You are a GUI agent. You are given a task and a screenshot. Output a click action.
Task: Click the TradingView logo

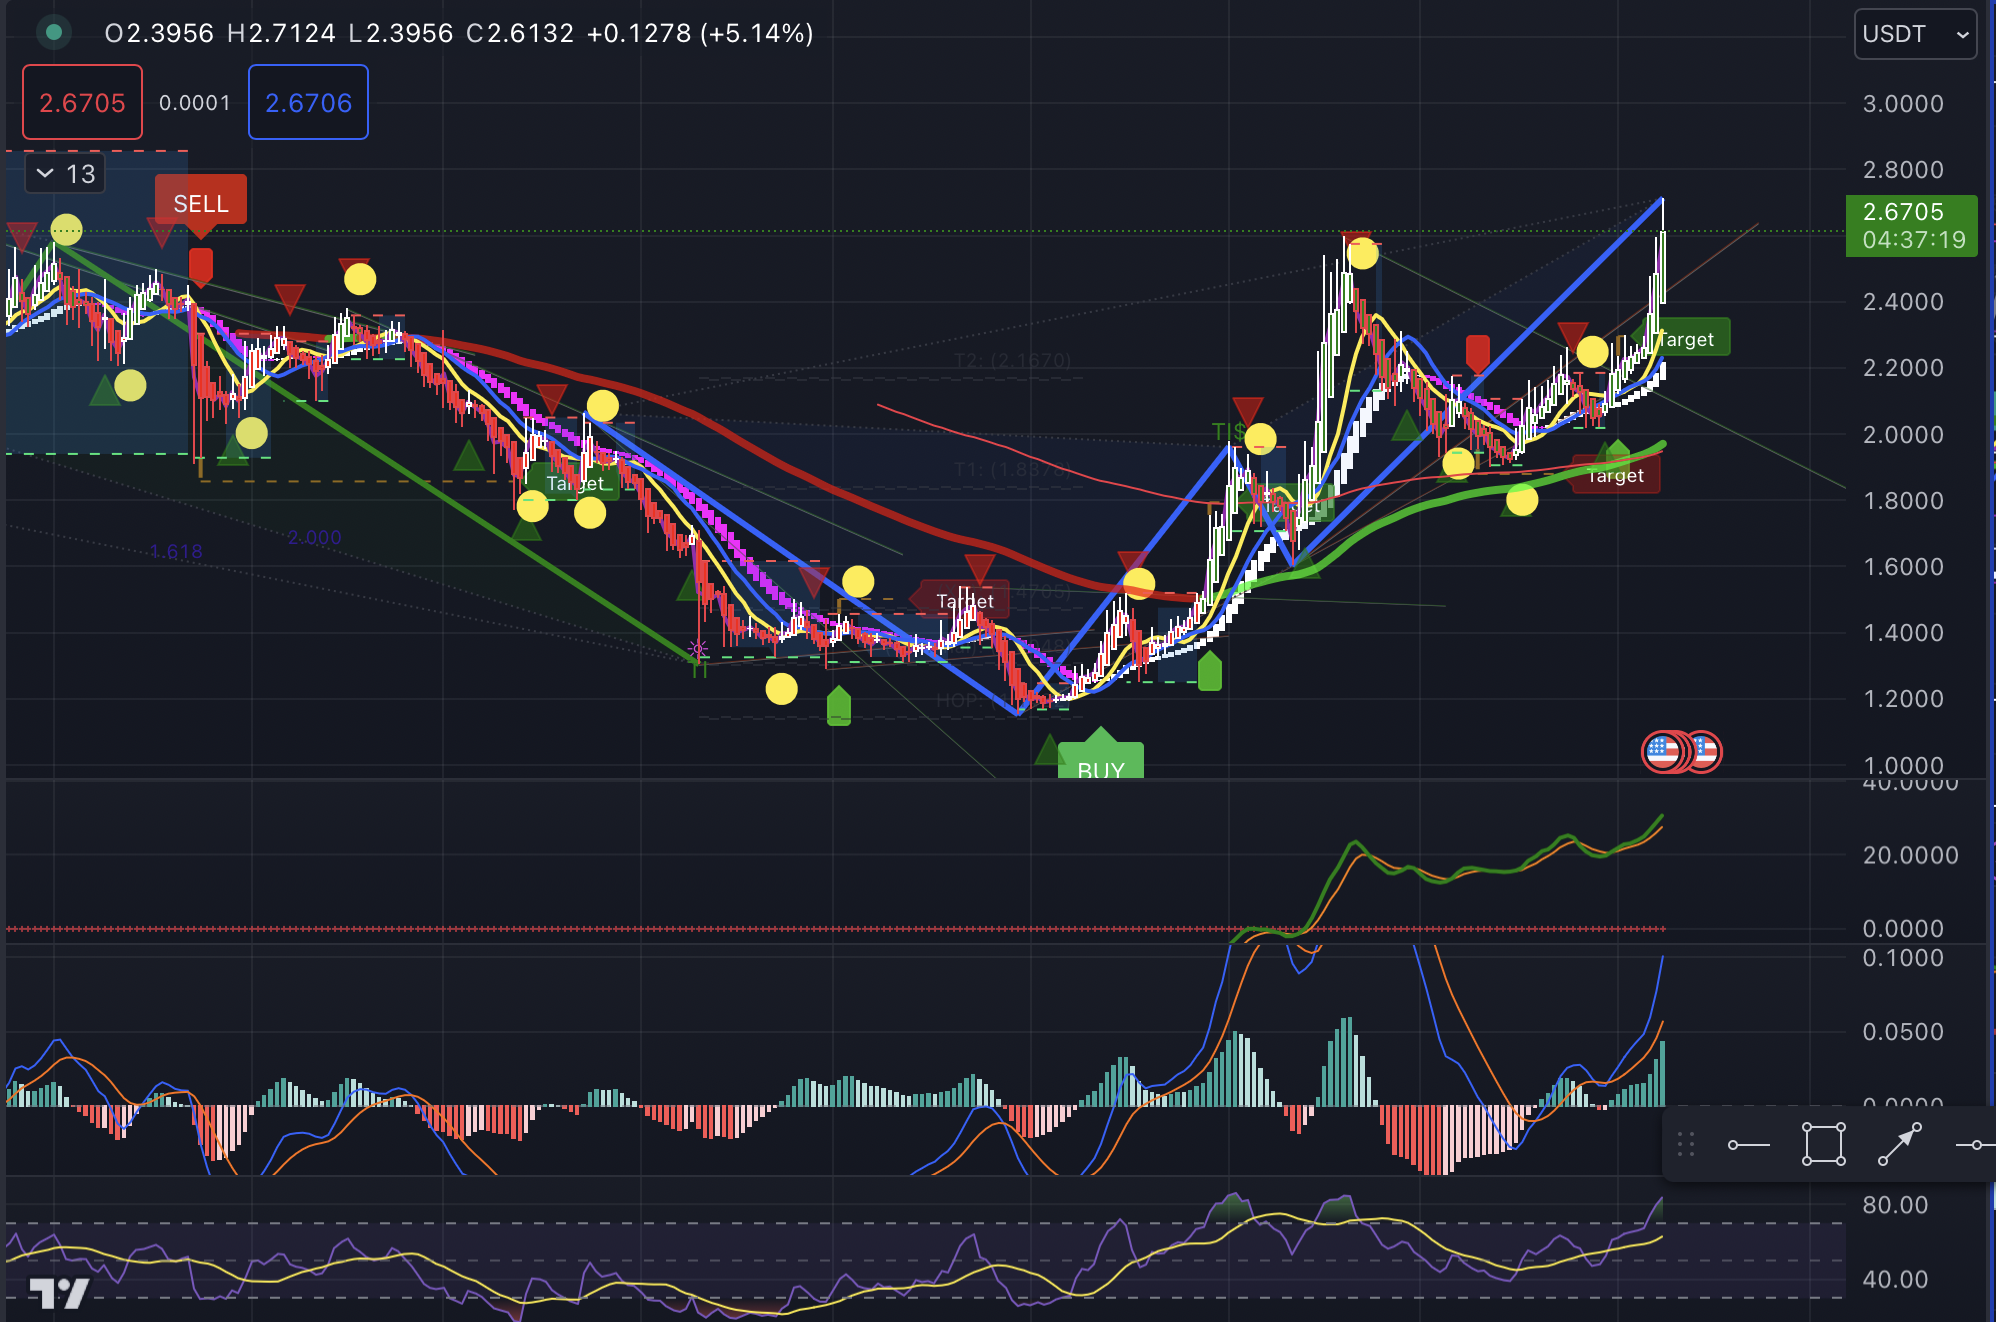click(x=58, y=1292)
